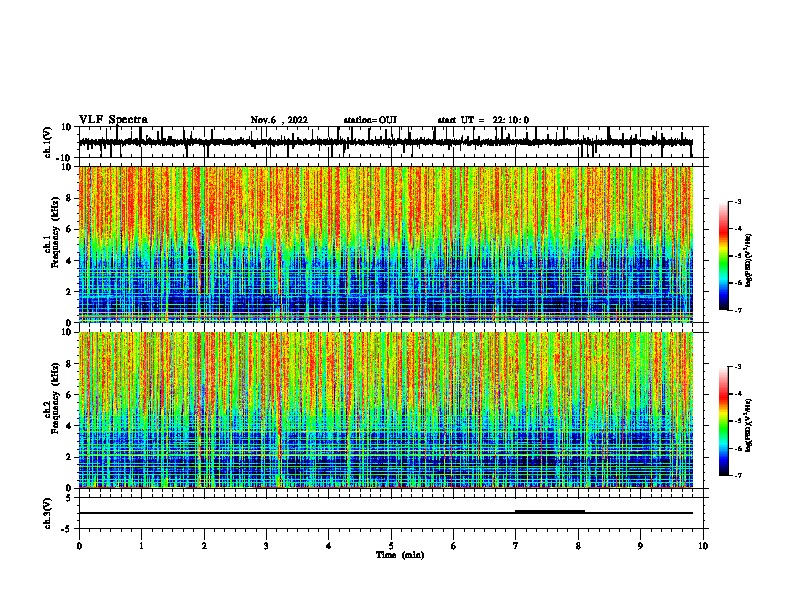Click the "Time (min)" x-axis label
The width and height of the screenshot is (792, 612).
[x=400, y=555]
